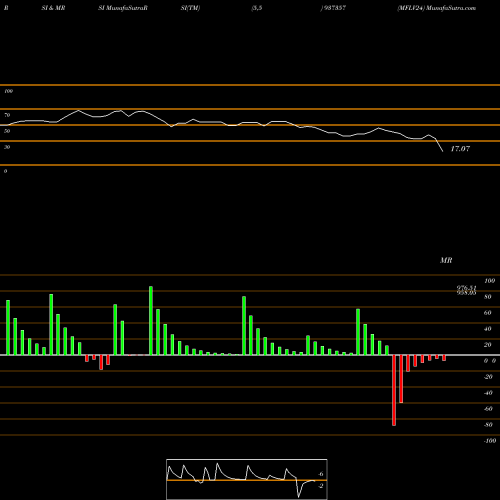Viewport: 500px width, 500px height.
Task: Click the SI & MR header text
Action: coord(53,8)
